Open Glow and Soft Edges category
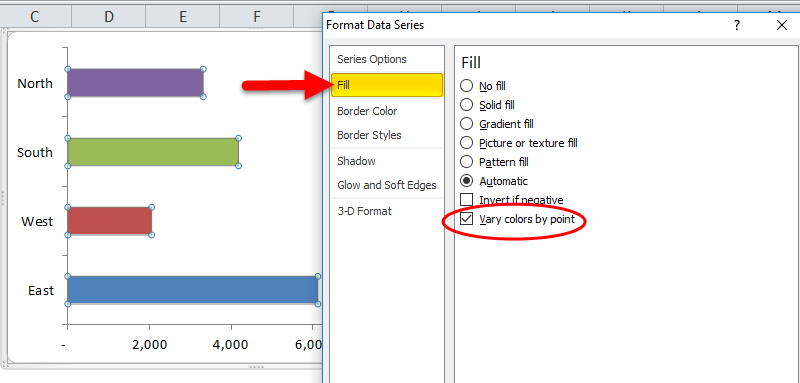This screenshot has height=383, width=800. pos(387,185)
